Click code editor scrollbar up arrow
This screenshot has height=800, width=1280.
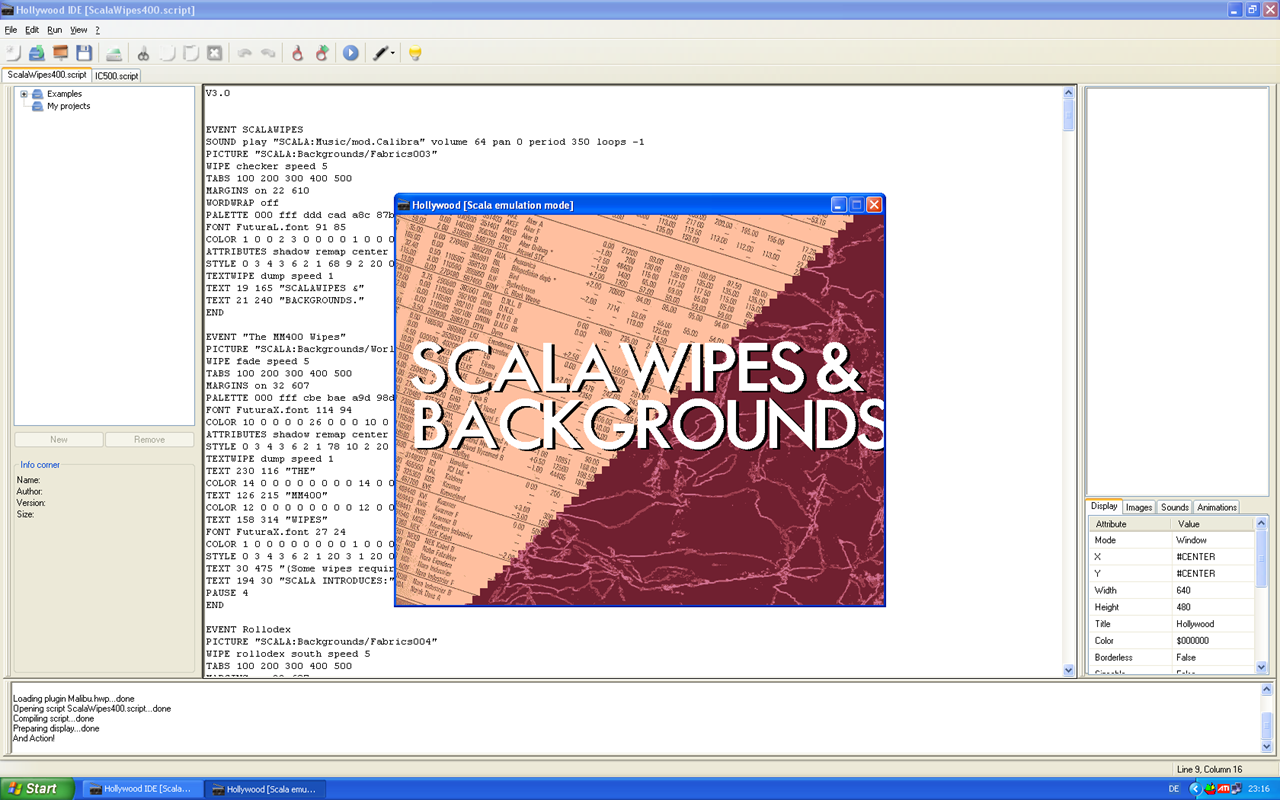(1069, 93)
